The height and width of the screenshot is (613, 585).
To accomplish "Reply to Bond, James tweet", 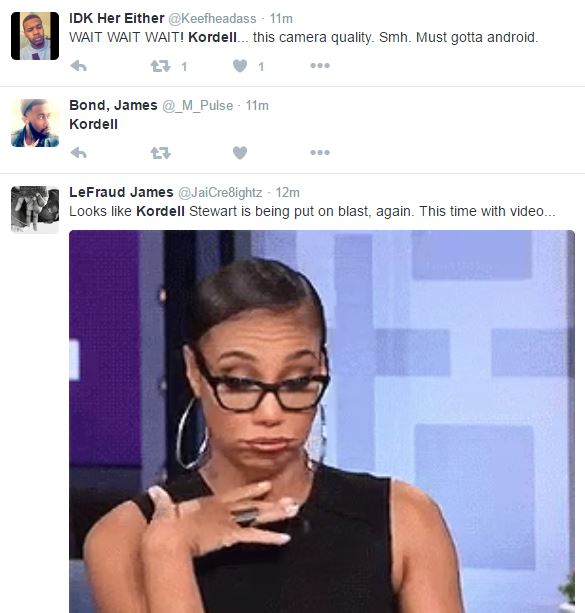I will pyautogui.click(x=79, y=153).
